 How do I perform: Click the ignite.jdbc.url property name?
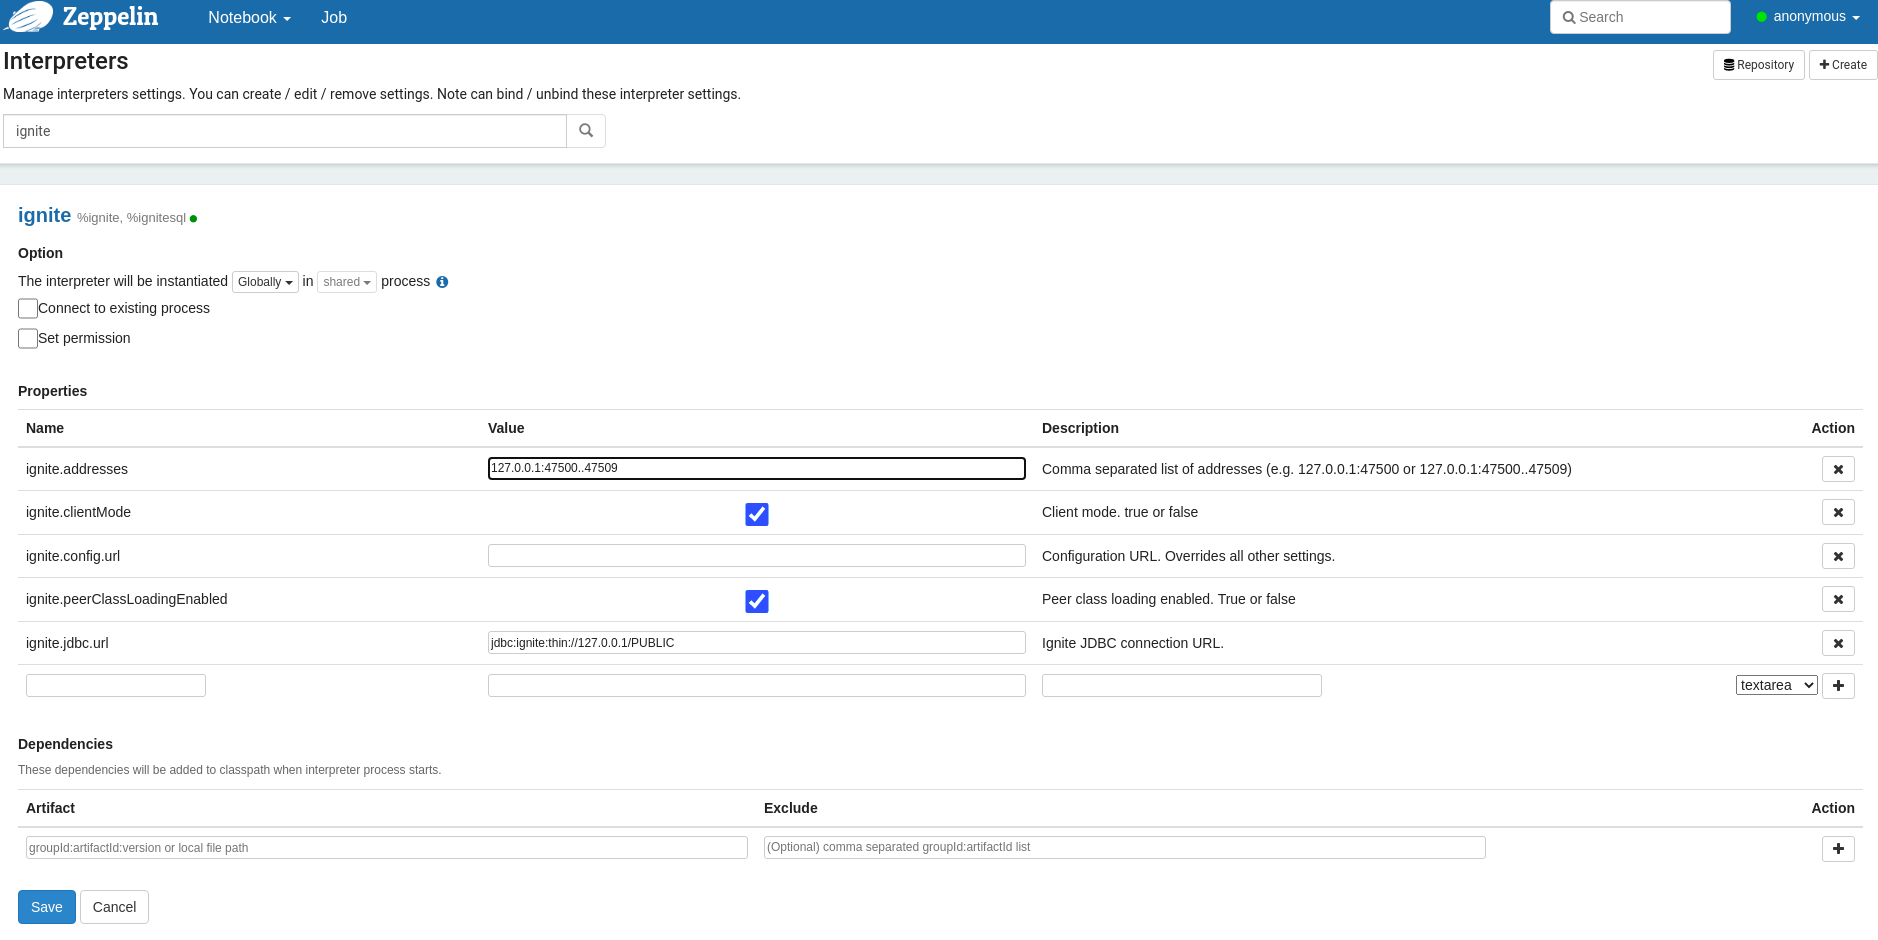coord(67,643)
